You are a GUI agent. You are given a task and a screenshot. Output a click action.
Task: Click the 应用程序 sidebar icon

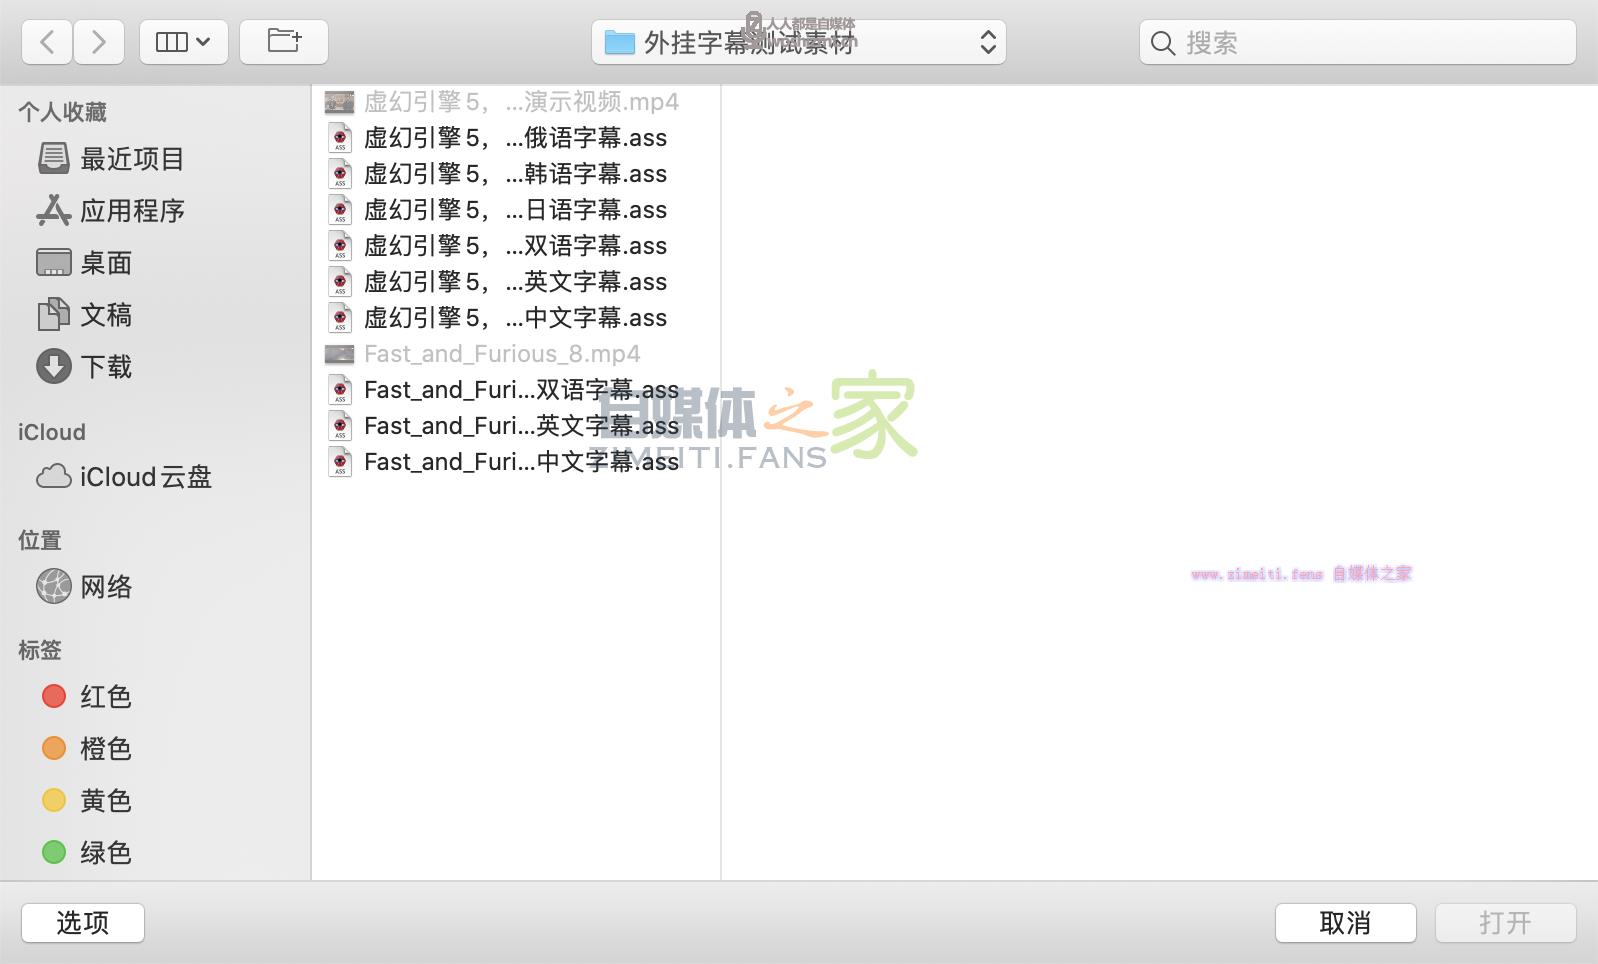click(x=54, y=210)
